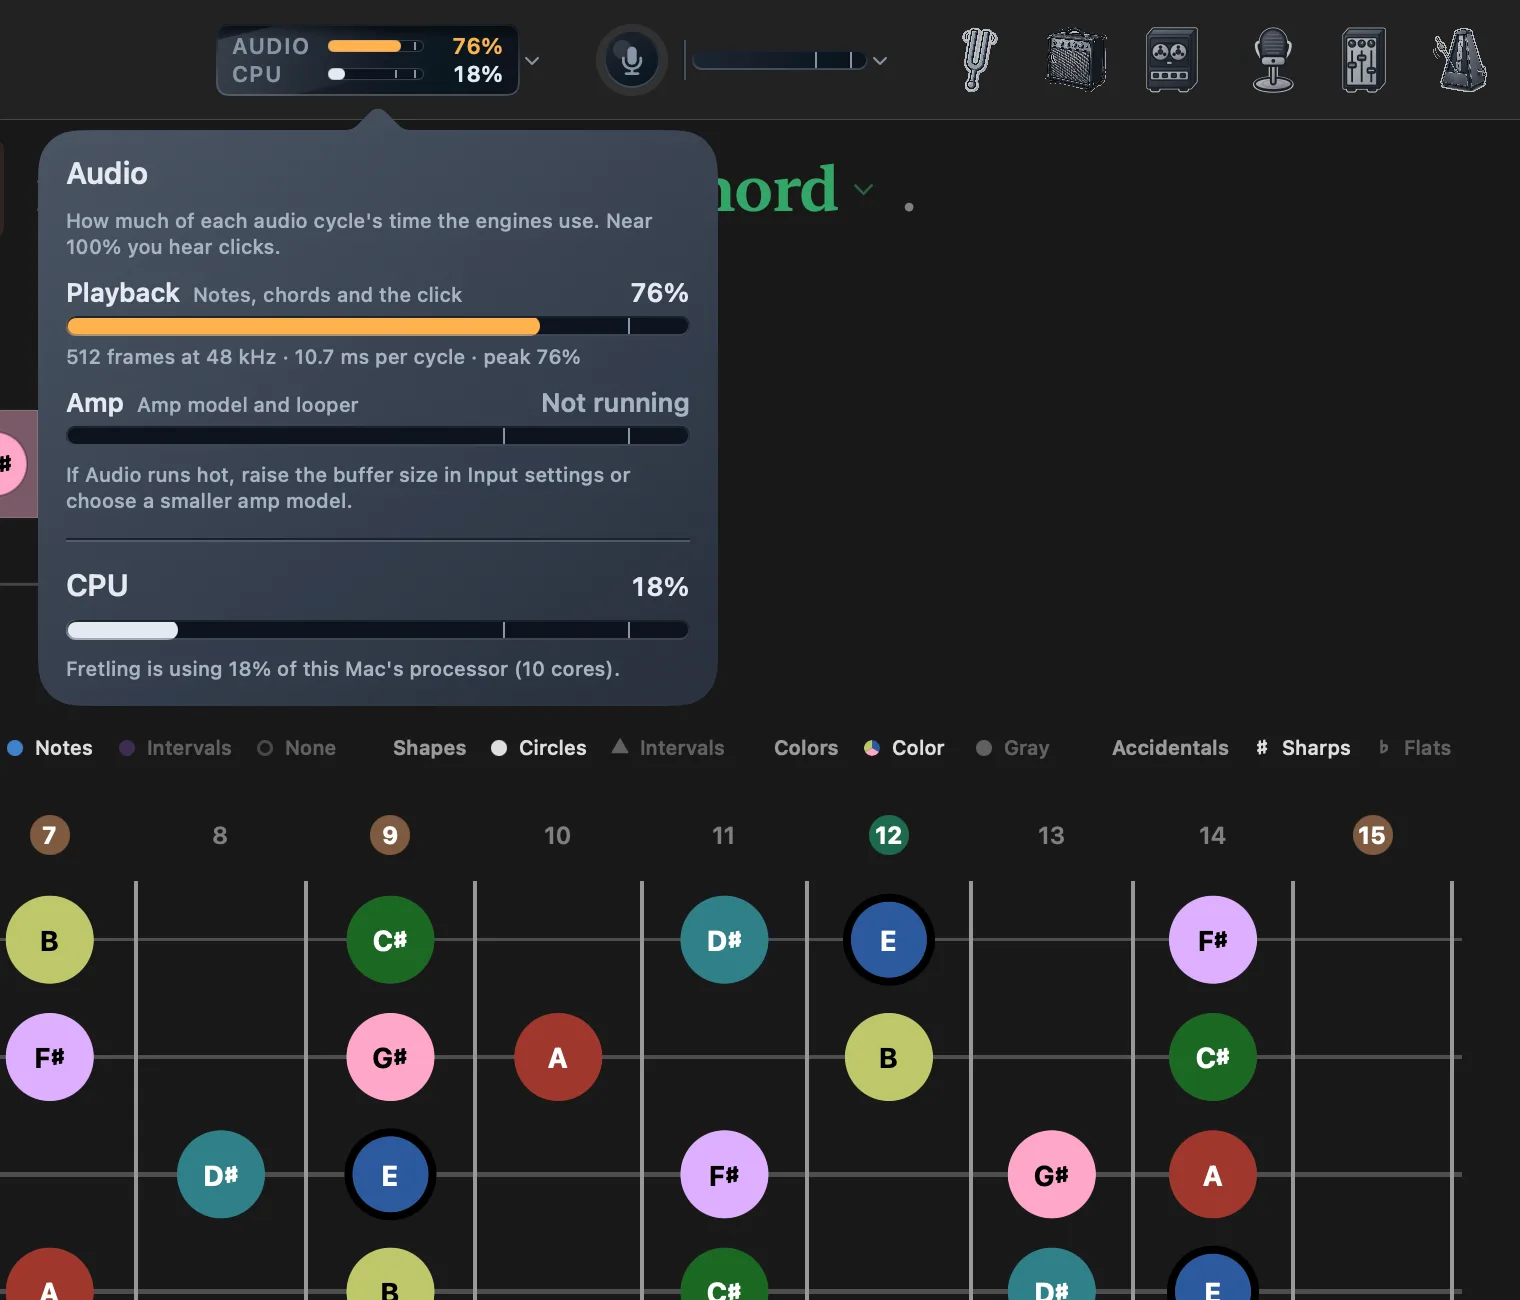The image size is (1520, 1300).
Task: Select the Circles shape option
Action: [x=539, y=748]
